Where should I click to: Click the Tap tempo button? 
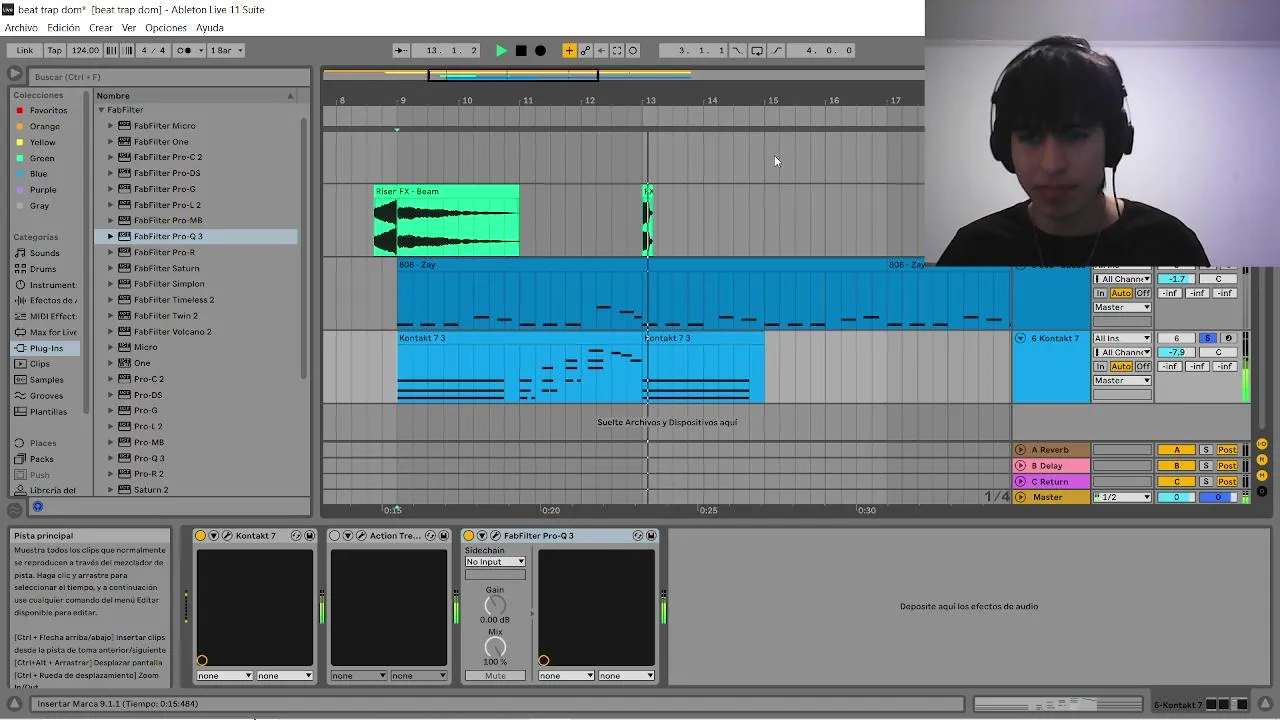[x=55, y=50]
